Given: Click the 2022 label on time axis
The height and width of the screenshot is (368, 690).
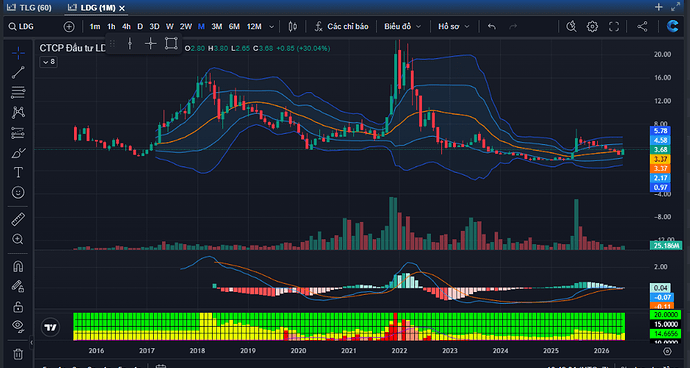Looking at the screenshot, I should [x=399, y=351].
